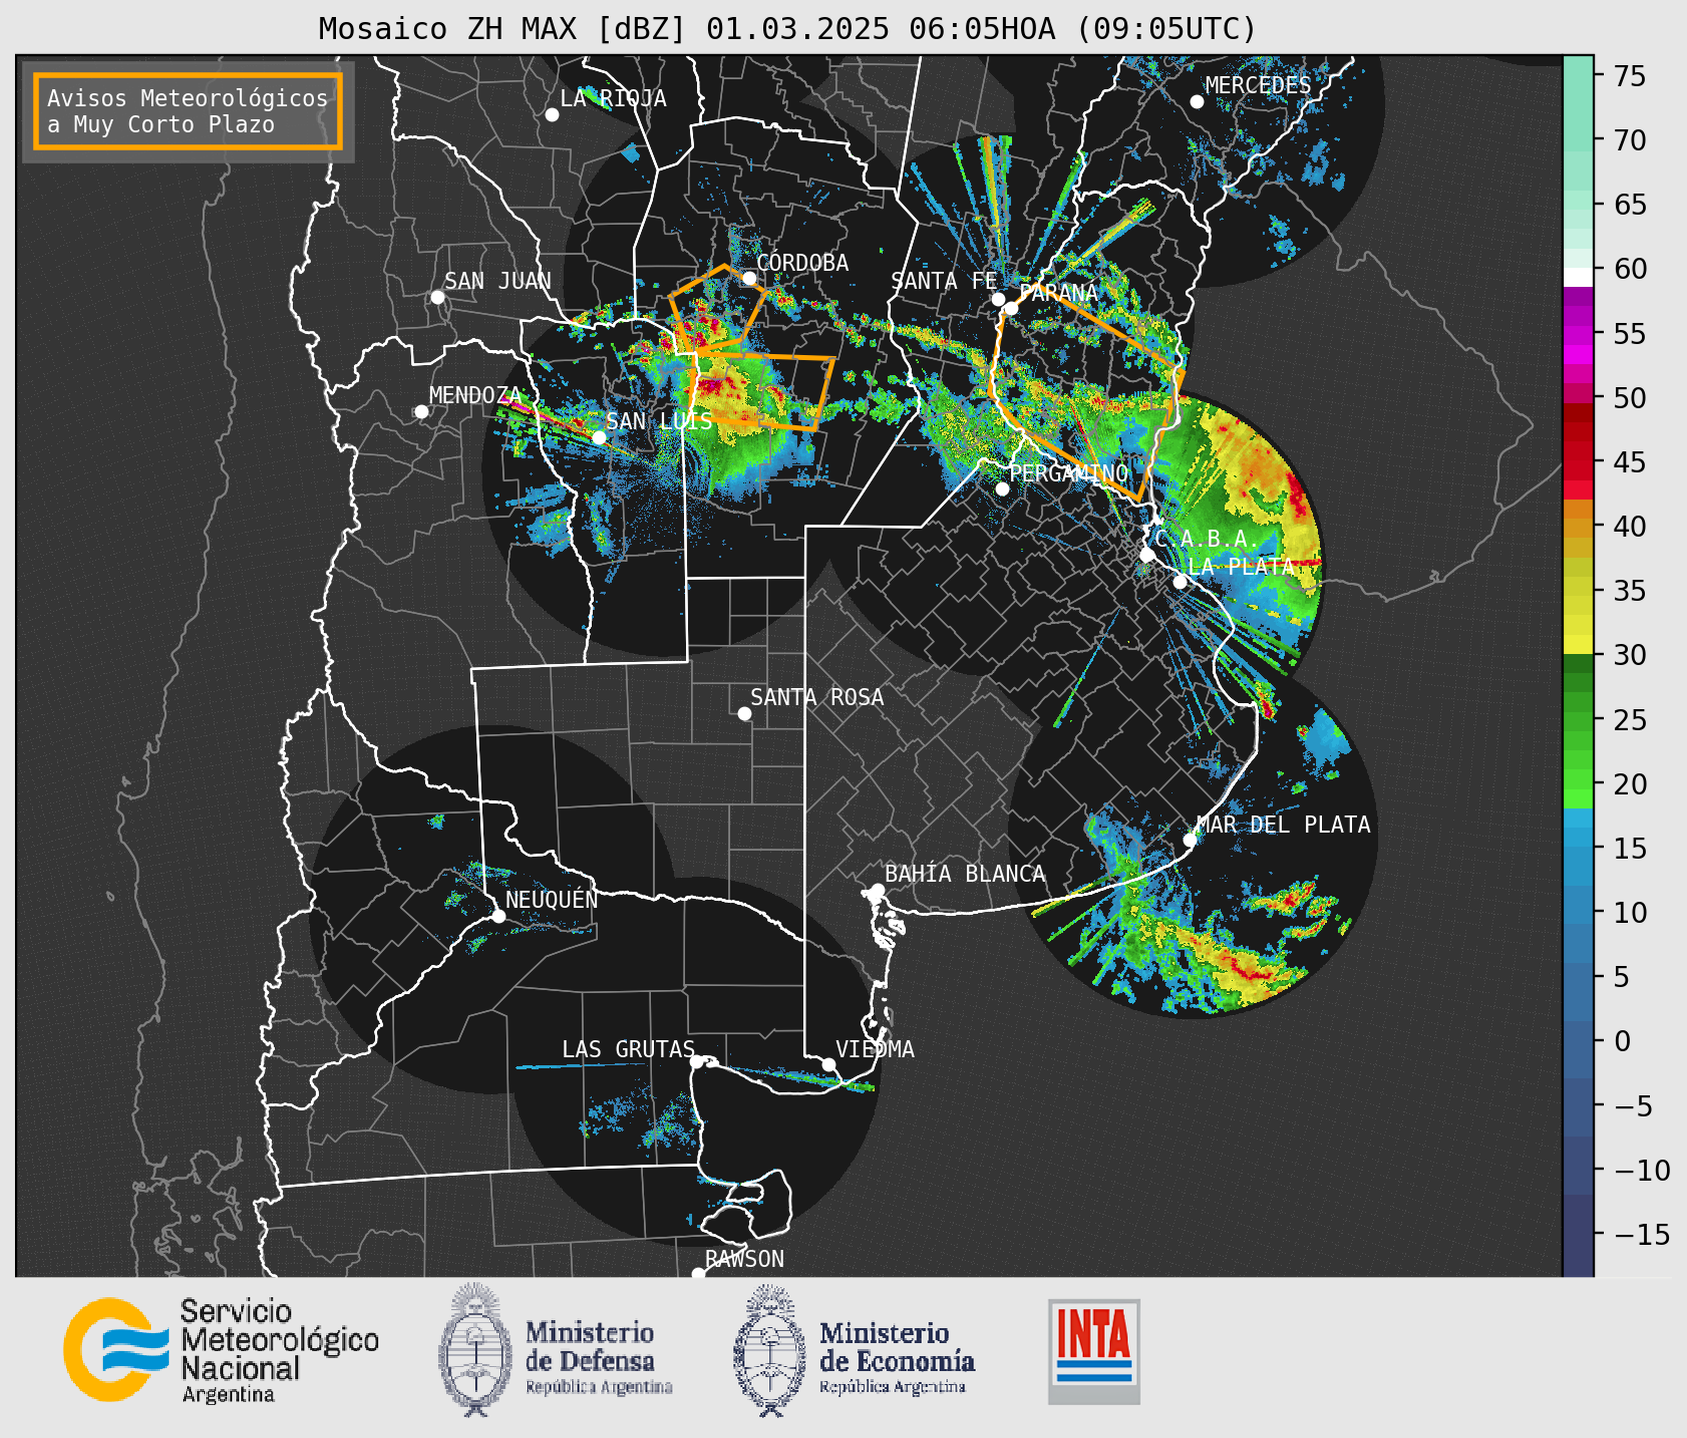
Task: Select the LAS GRUTAS city marker
Action: pyautogui.click(x=697, y=1062)
